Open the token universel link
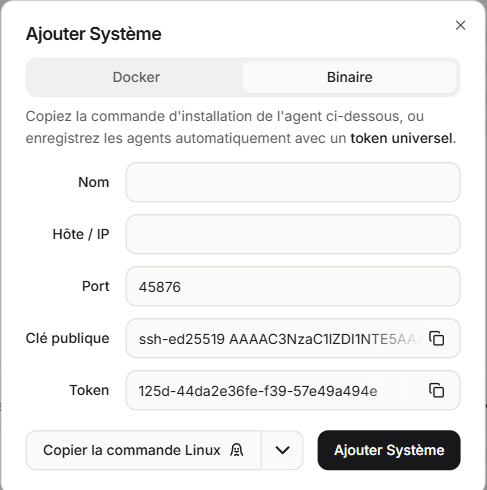The image size is (487, 490). point(401,138)
